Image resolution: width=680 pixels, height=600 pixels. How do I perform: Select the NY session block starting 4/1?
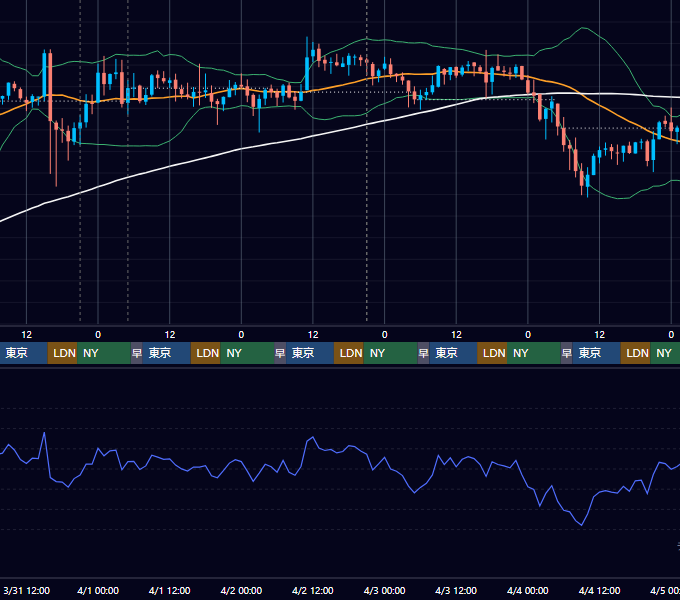click(x=247, y=353)
